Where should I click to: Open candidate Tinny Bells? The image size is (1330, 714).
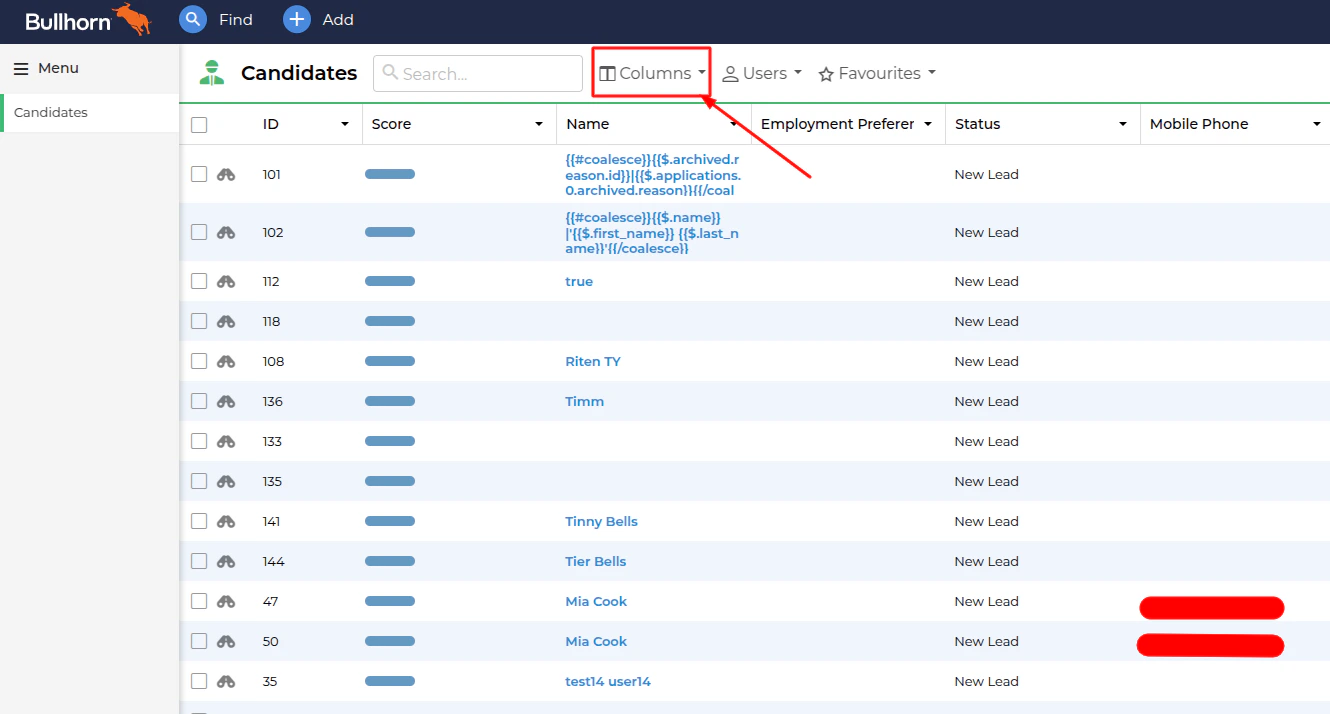click(601, 521)
